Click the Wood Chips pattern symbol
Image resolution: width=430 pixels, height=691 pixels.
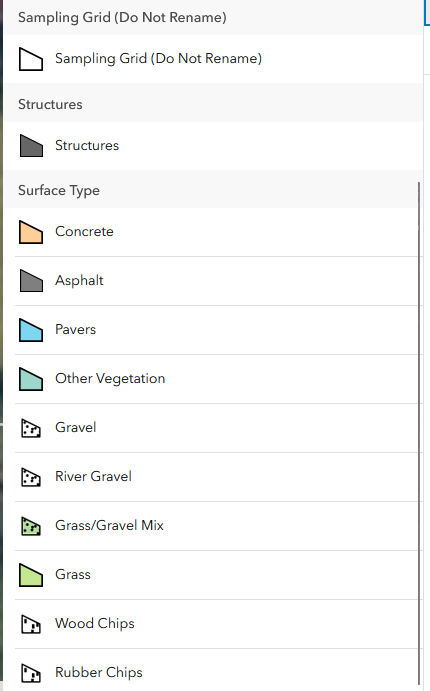(31, 624)
